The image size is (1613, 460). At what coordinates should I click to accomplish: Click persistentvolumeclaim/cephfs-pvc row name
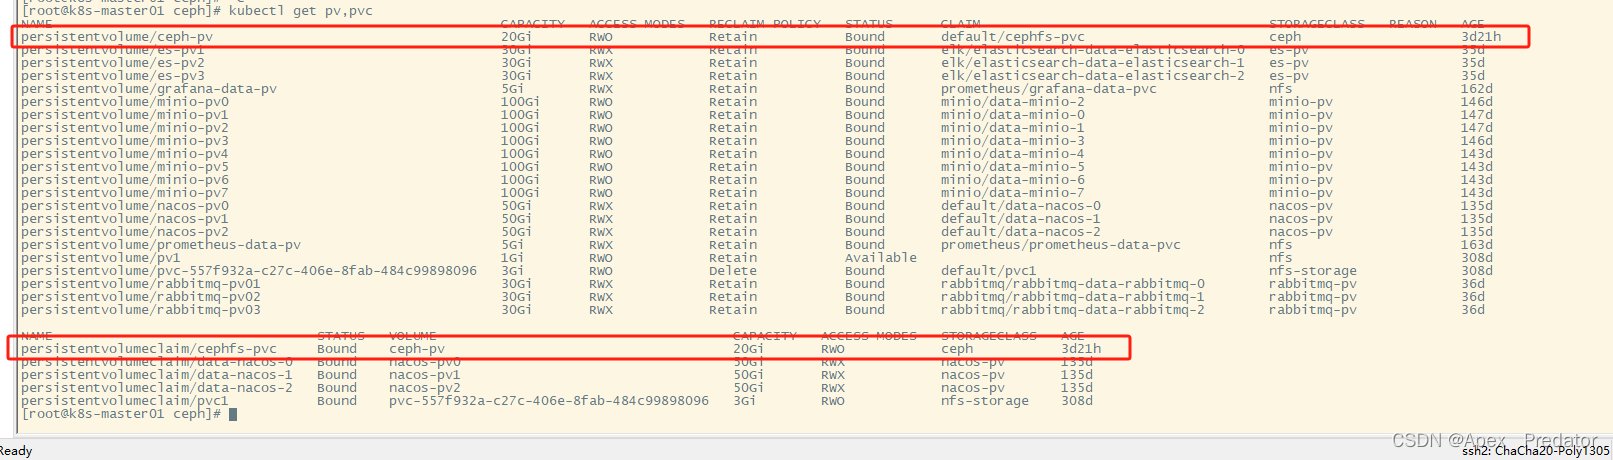[x=149, y=349]
